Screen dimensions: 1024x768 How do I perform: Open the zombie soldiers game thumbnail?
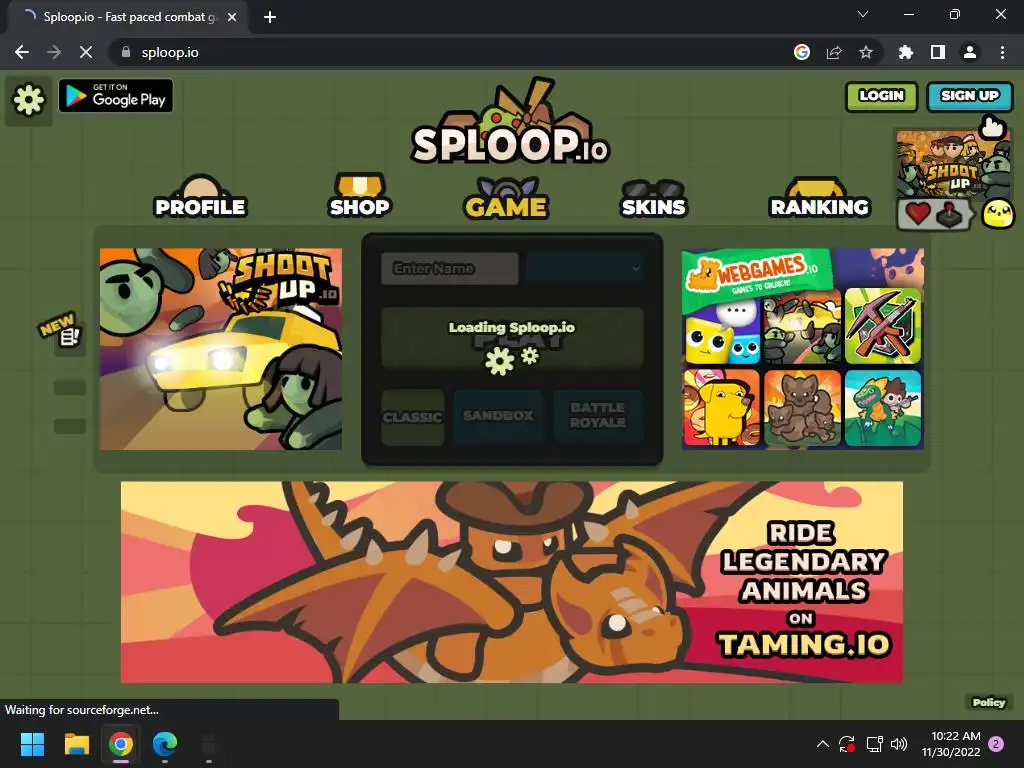coord(802,327)
